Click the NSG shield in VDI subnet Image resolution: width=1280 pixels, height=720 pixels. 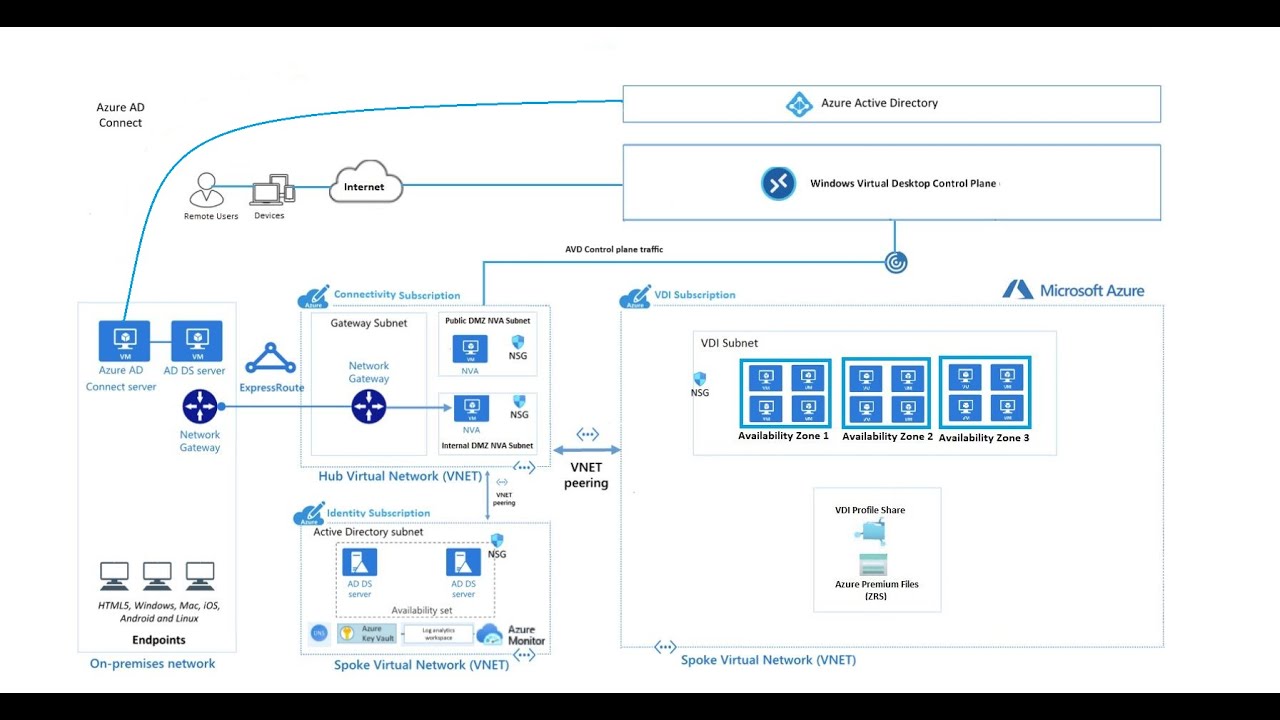point(700,379)
